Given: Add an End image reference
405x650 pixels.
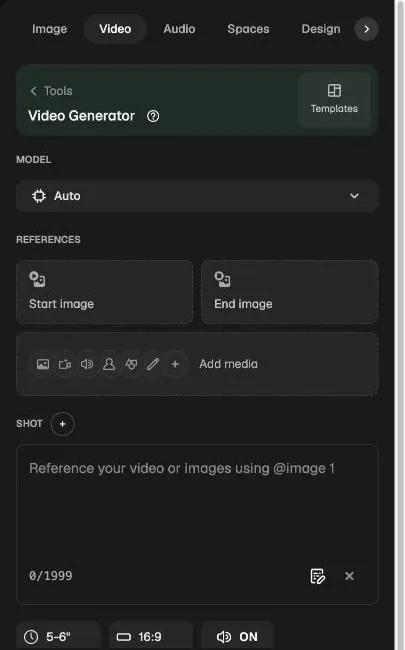Looking at the screenshot, I should tap(289, 292).
